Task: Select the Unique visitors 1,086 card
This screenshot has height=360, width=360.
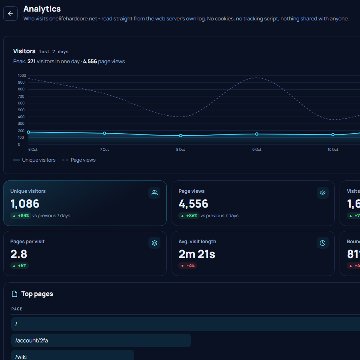Action: coord(85,203)
